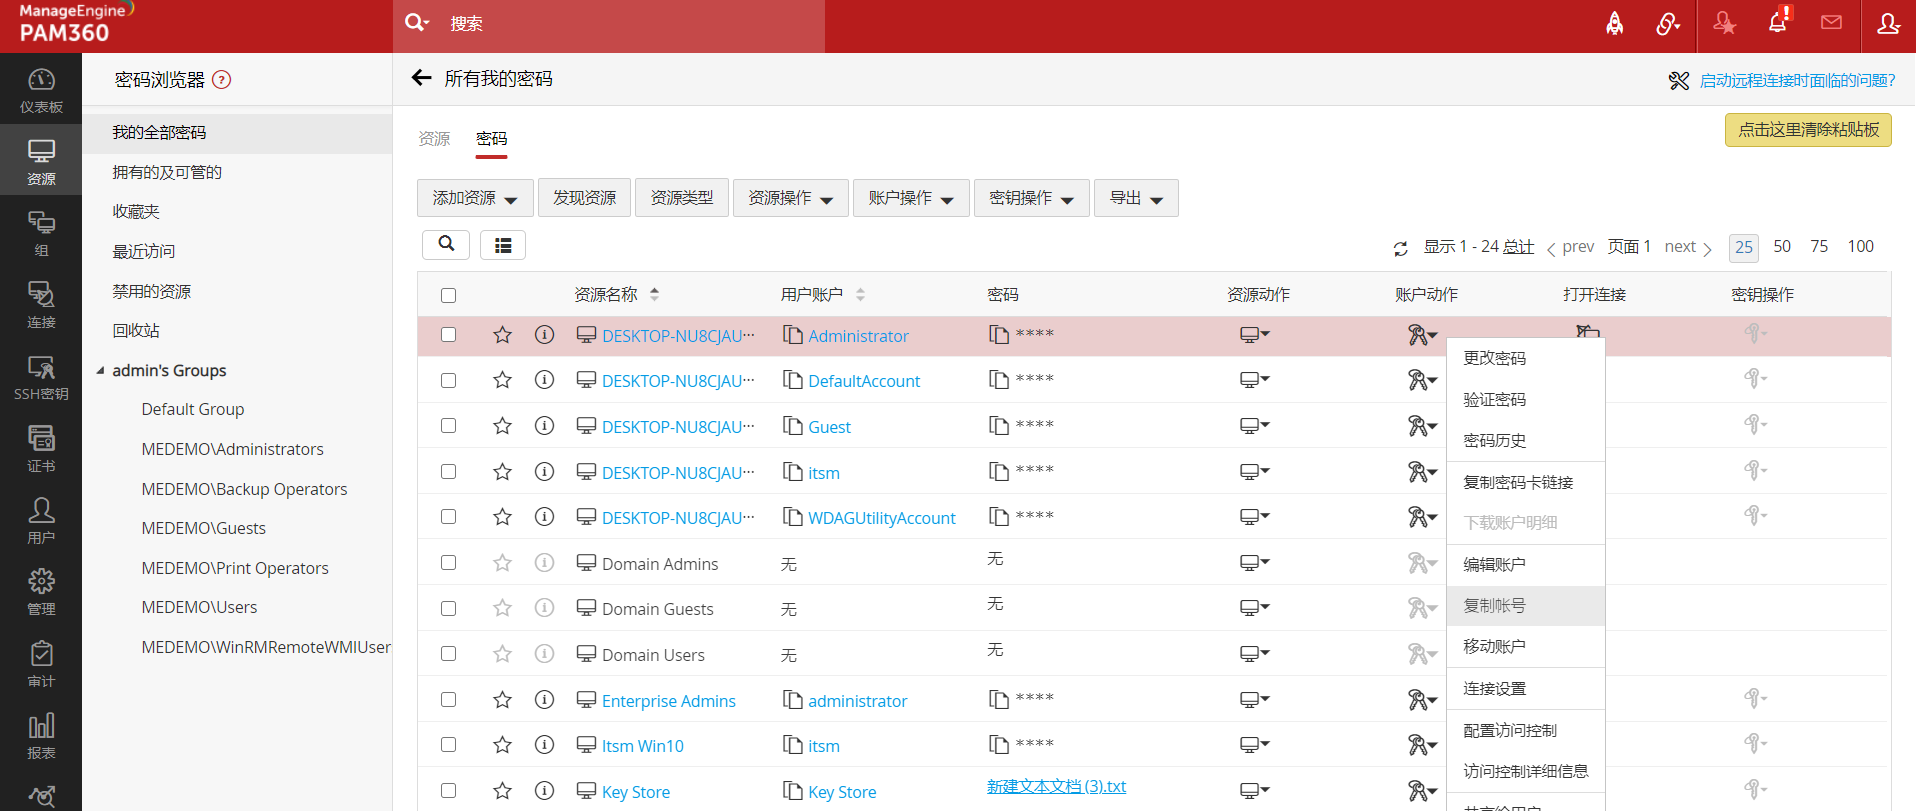The height and width of the screenshot is (811, 1916).
Task: Collapse the admin's Groups tree node
Action: [100, 371]
